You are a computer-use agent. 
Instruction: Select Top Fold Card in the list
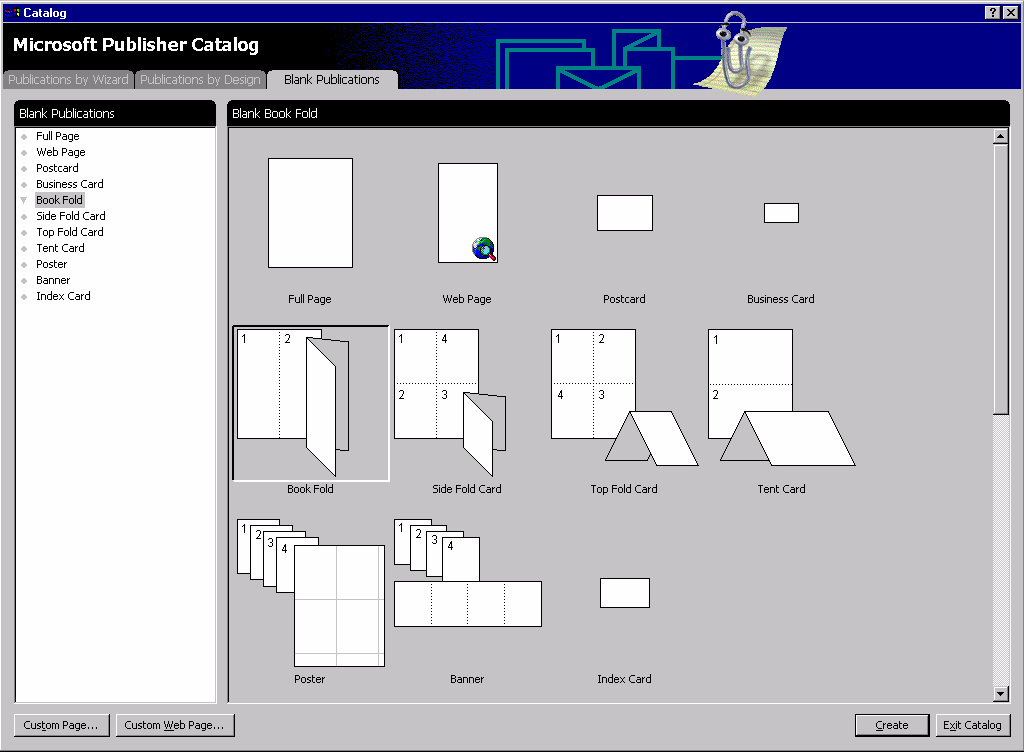pos(70,232)
